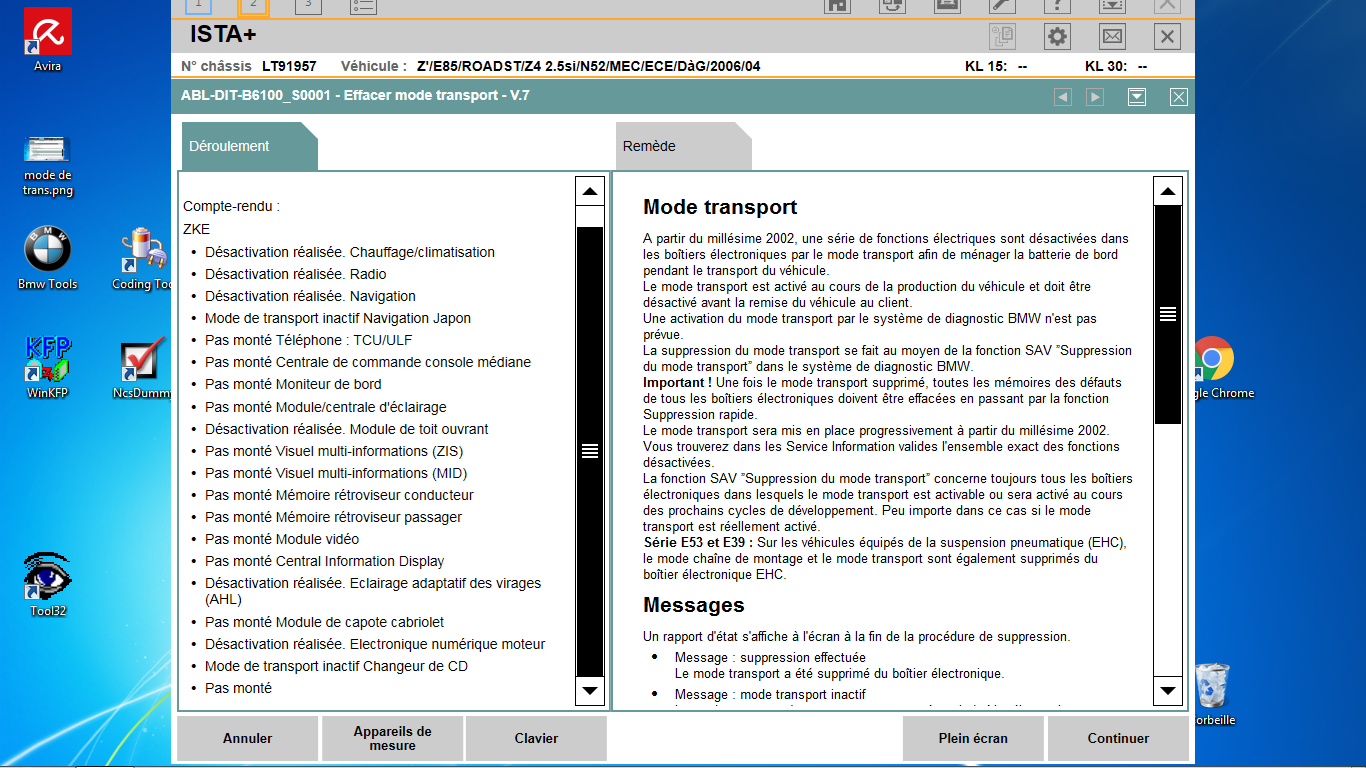Close ISTA+ with the header X button

(x=1167, y=37)
